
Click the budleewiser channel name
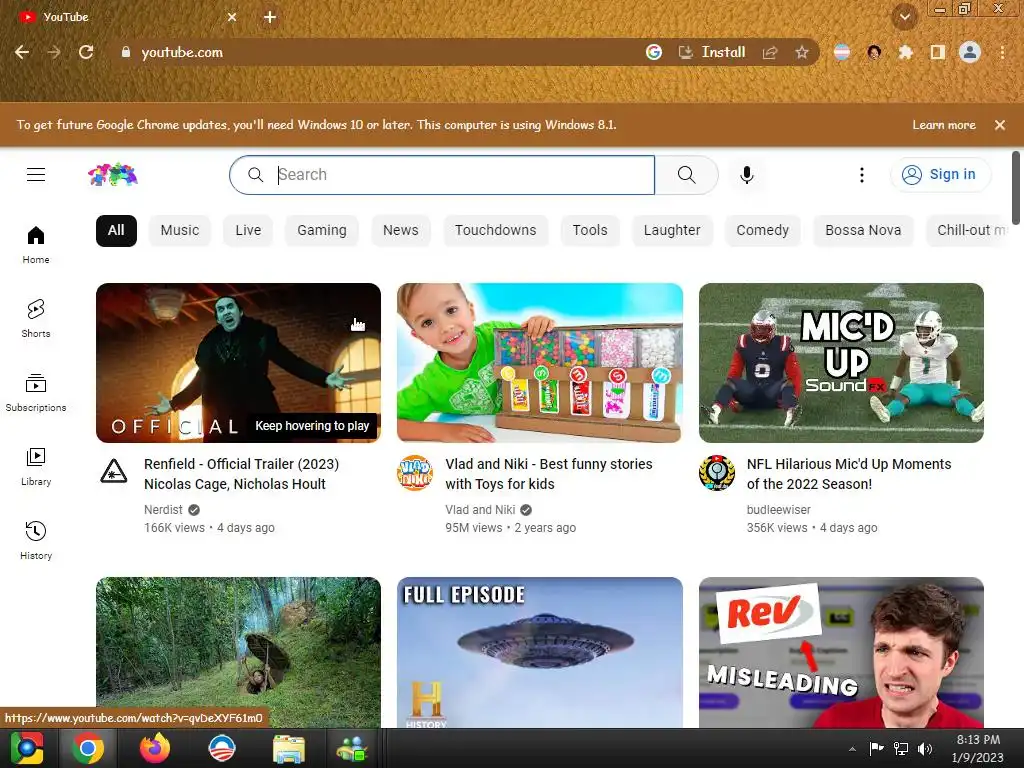(778, 510)
